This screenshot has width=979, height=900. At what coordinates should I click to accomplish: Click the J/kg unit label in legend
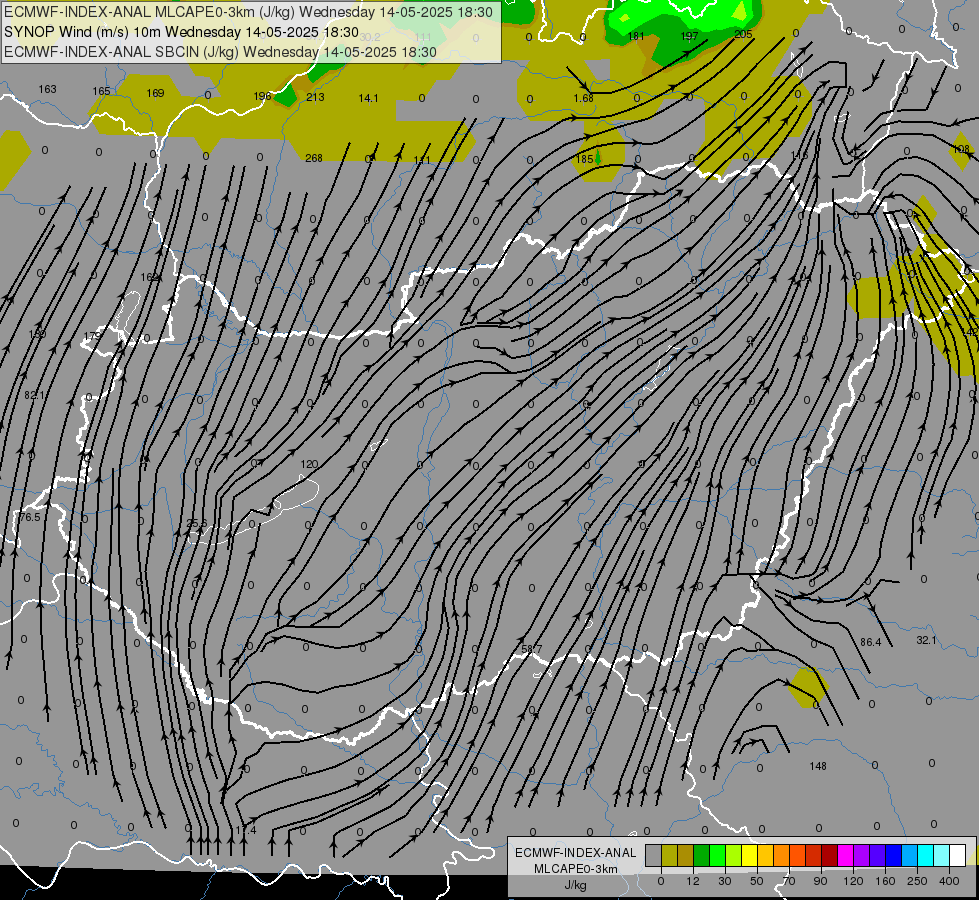(x=576, y=885)
